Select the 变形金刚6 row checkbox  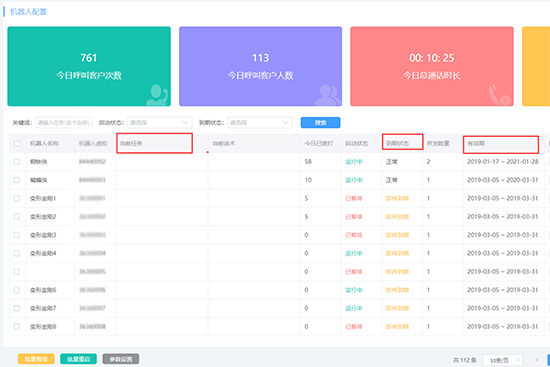pyautogui.click(x=16, y=290)
